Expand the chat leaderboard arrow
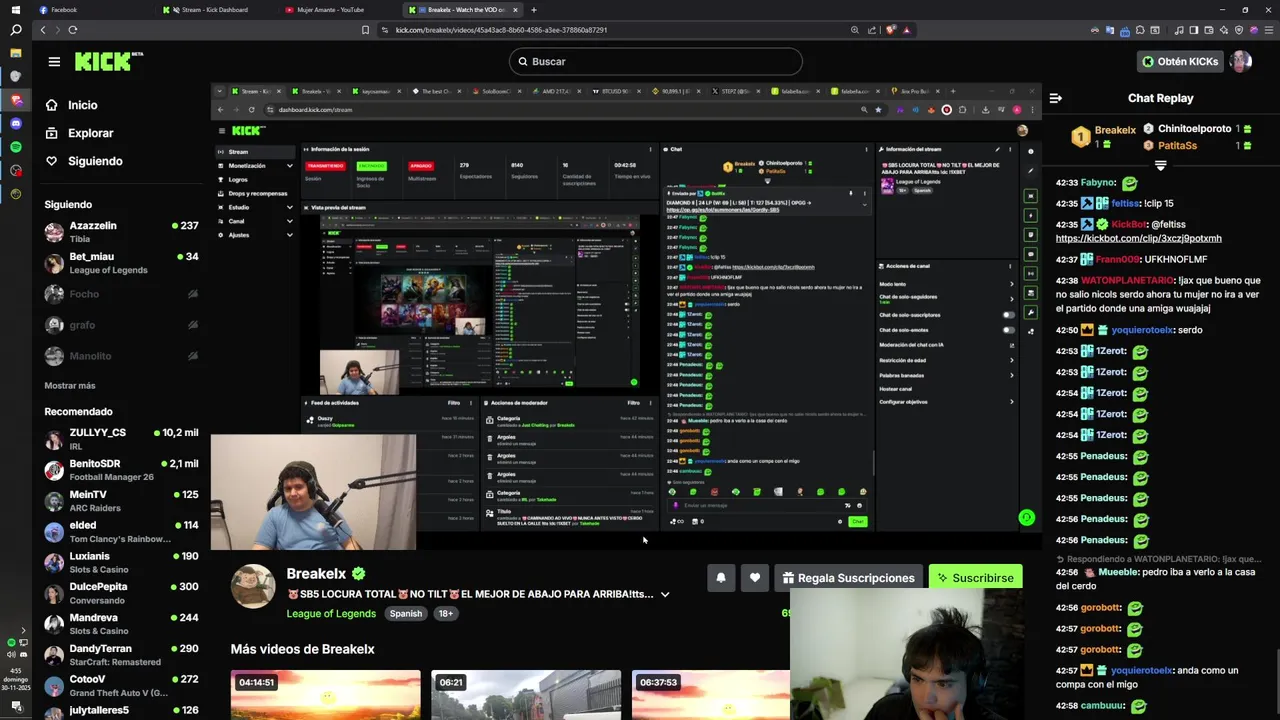1280x720 pixels. point(1160,165)
